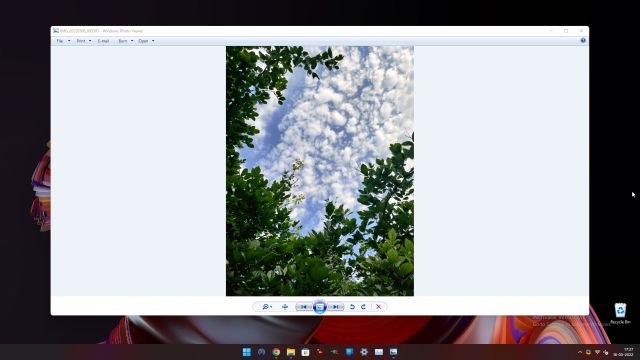This screenshot has width=640, height=360.
Task: Open the Print menu
Action: click(81, 41)
